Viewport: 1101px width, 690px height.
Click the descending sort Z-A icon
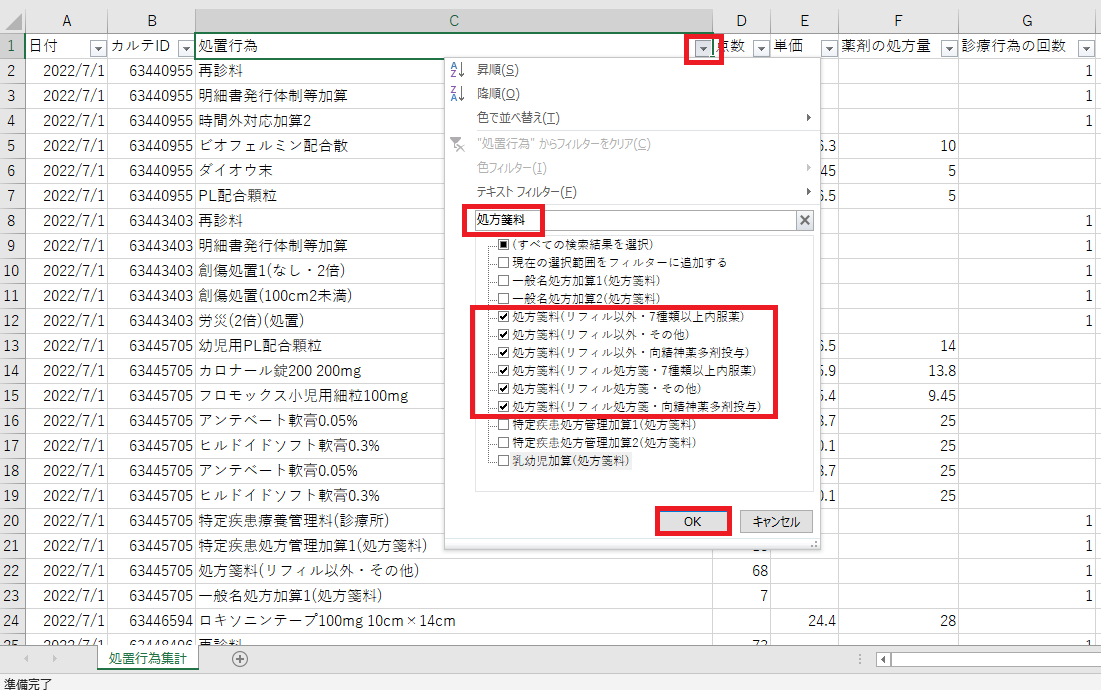tap(457, 93)
